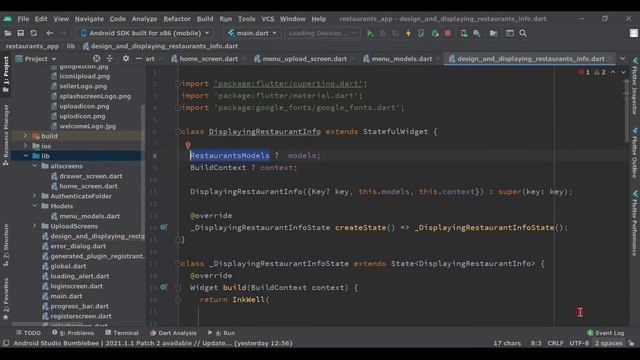Screen dimensions: 640x360
Task: Click the red lightbulb intention icon
Action: coord(188,145)
